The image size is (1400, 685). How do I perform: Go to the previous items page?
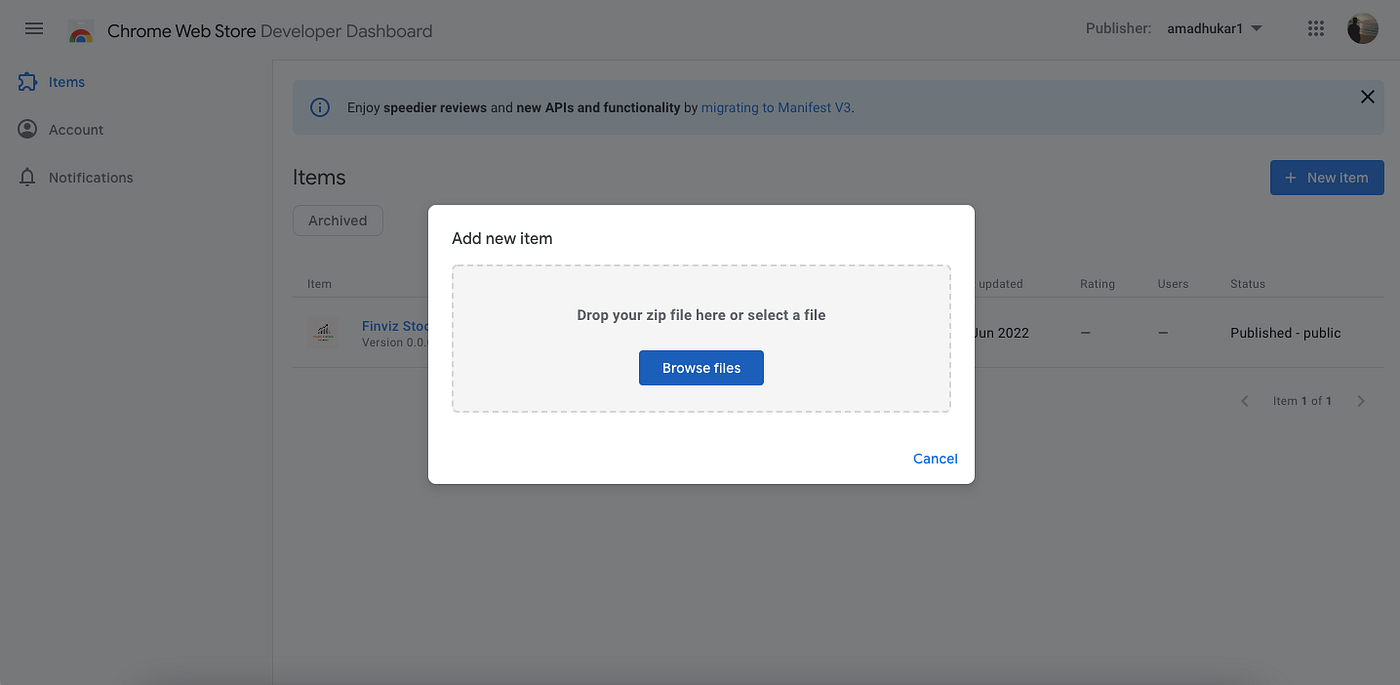pos(1245,401)
